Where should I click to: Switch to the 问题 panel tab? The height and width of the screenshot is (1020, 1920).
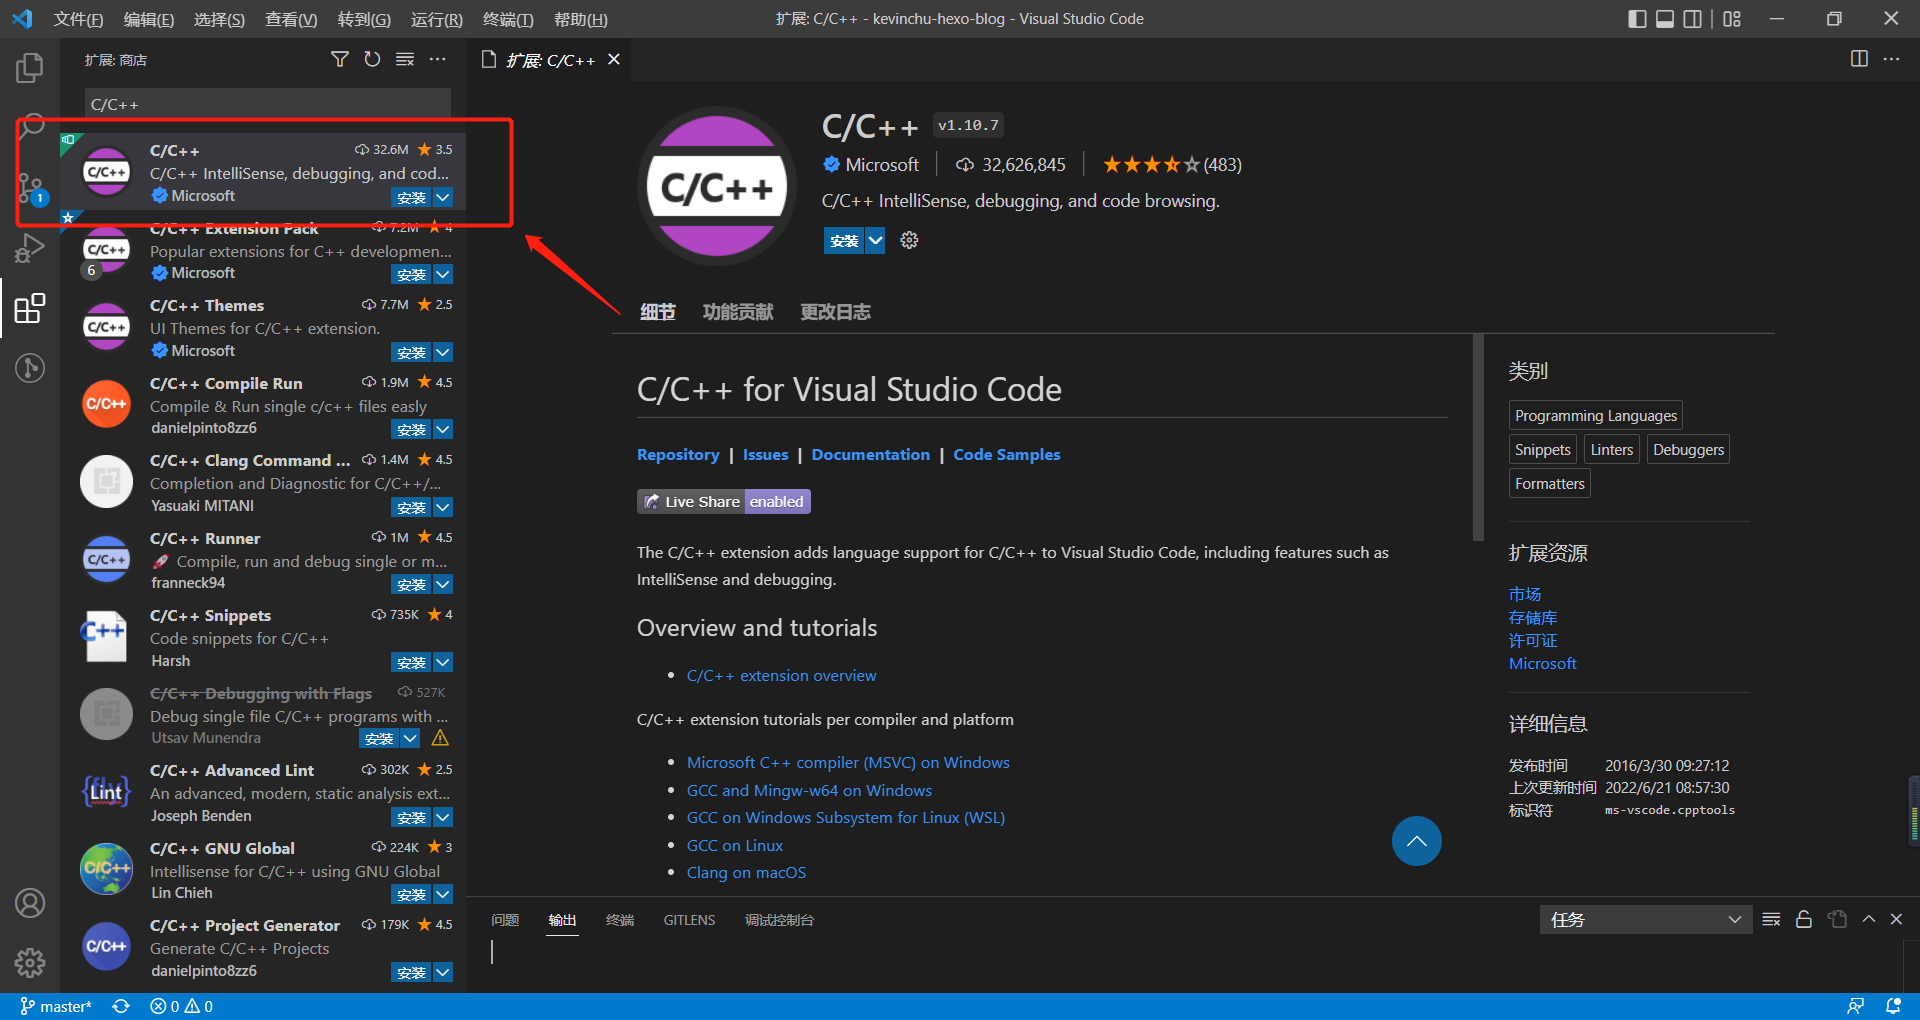click(x=505, y=920)
